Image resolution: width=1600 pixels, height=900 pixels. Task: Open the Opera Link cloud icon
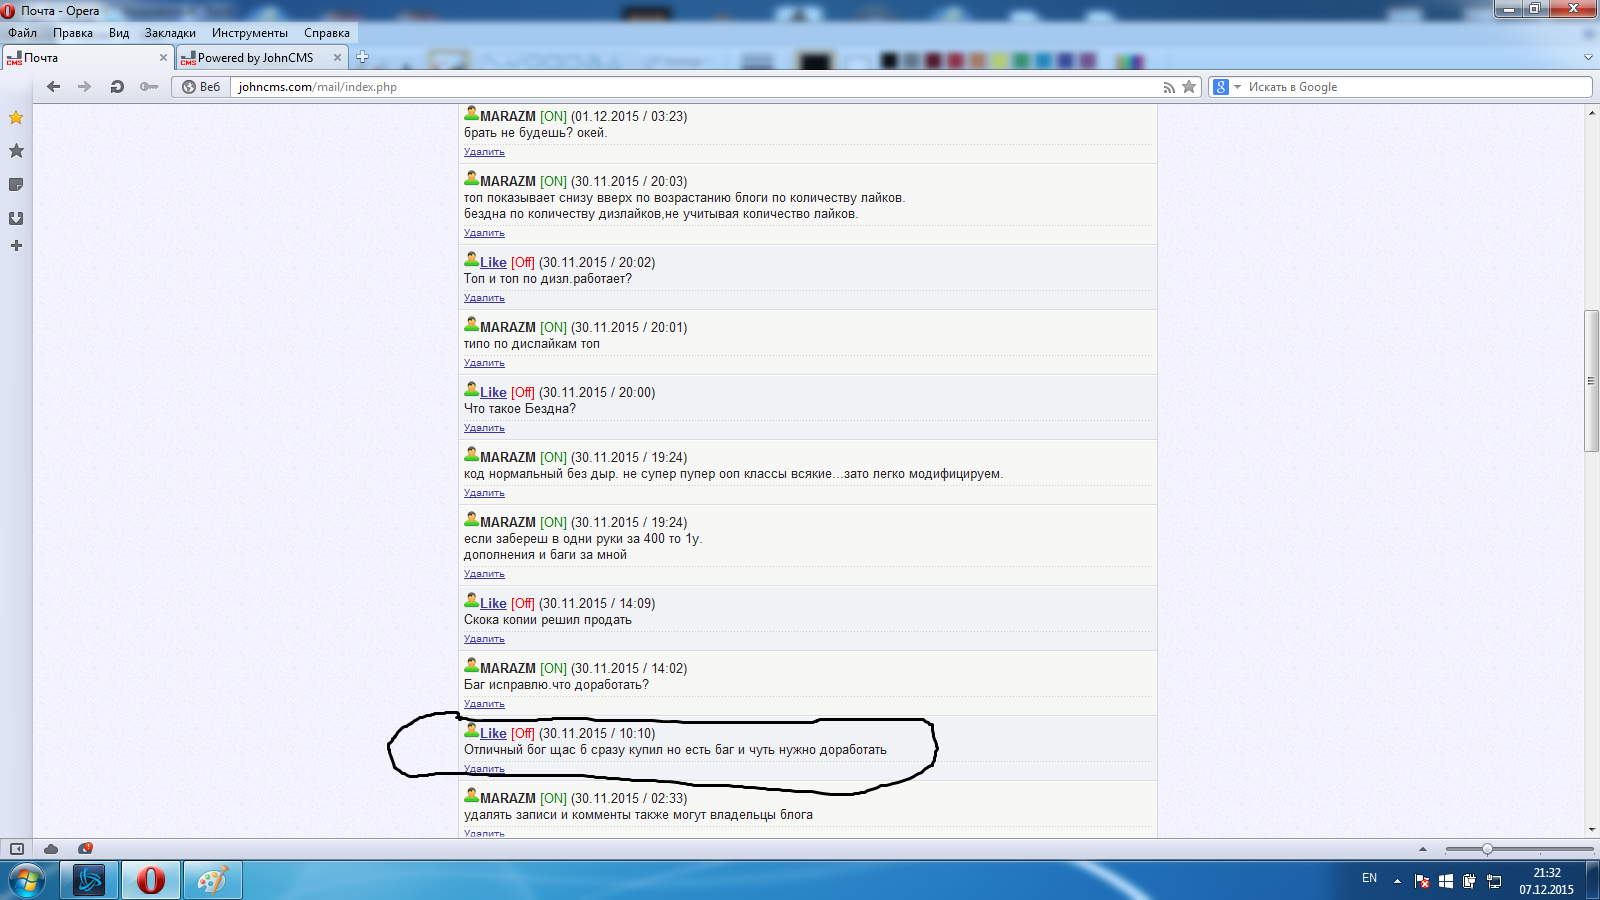tap(51, 849)
